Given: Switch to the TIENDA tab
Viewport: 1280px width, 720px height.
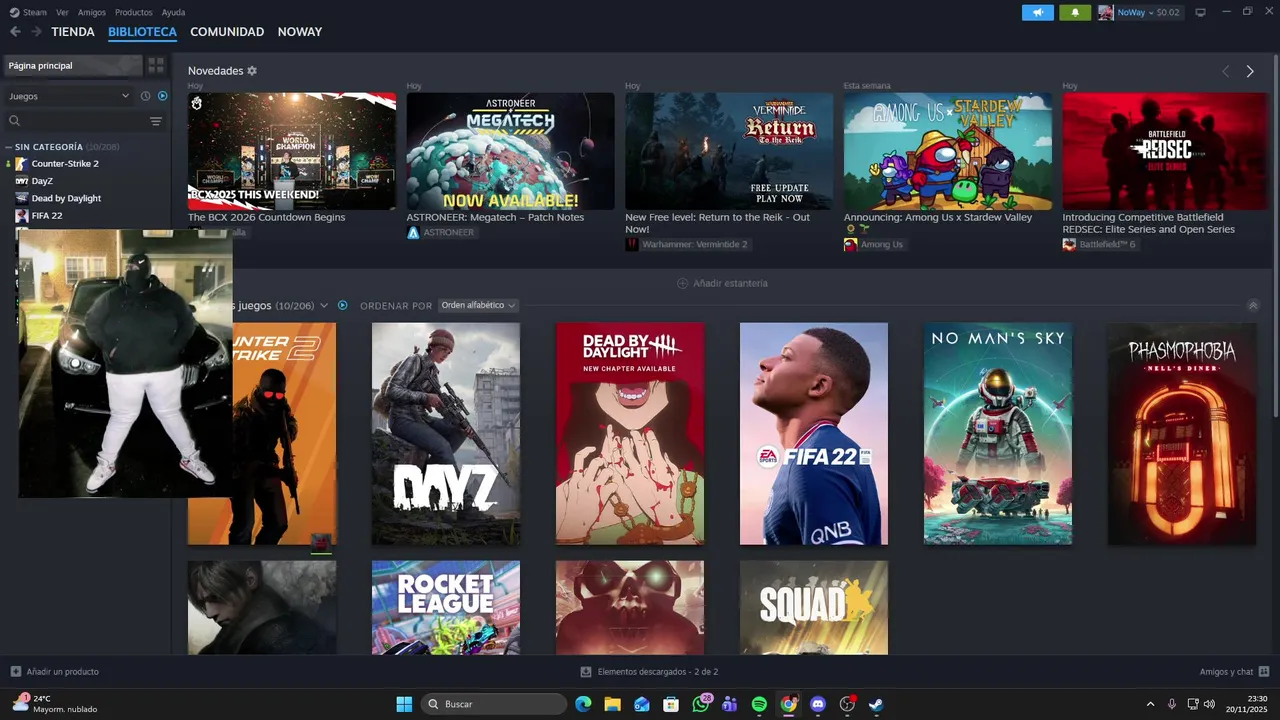Looking at the screenshot, I should pos(73,32).
